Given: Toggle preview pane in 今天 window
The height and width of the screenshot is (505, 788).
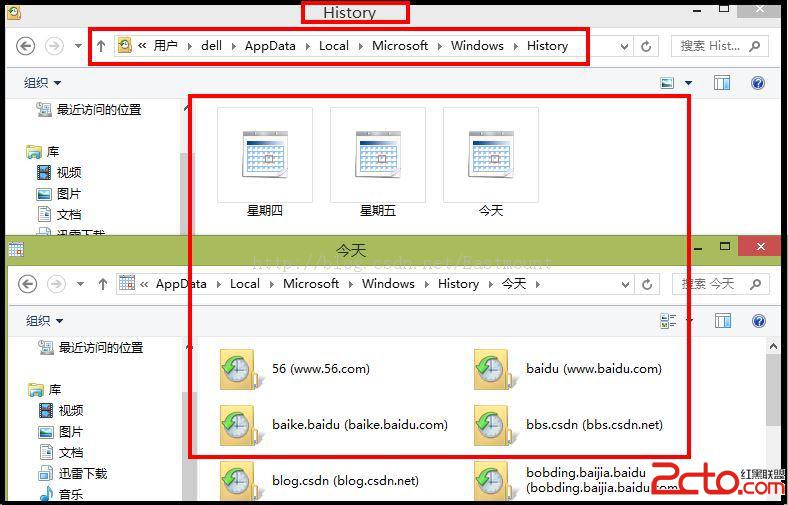Looking at the screenshot, I should tap(723, 321).
